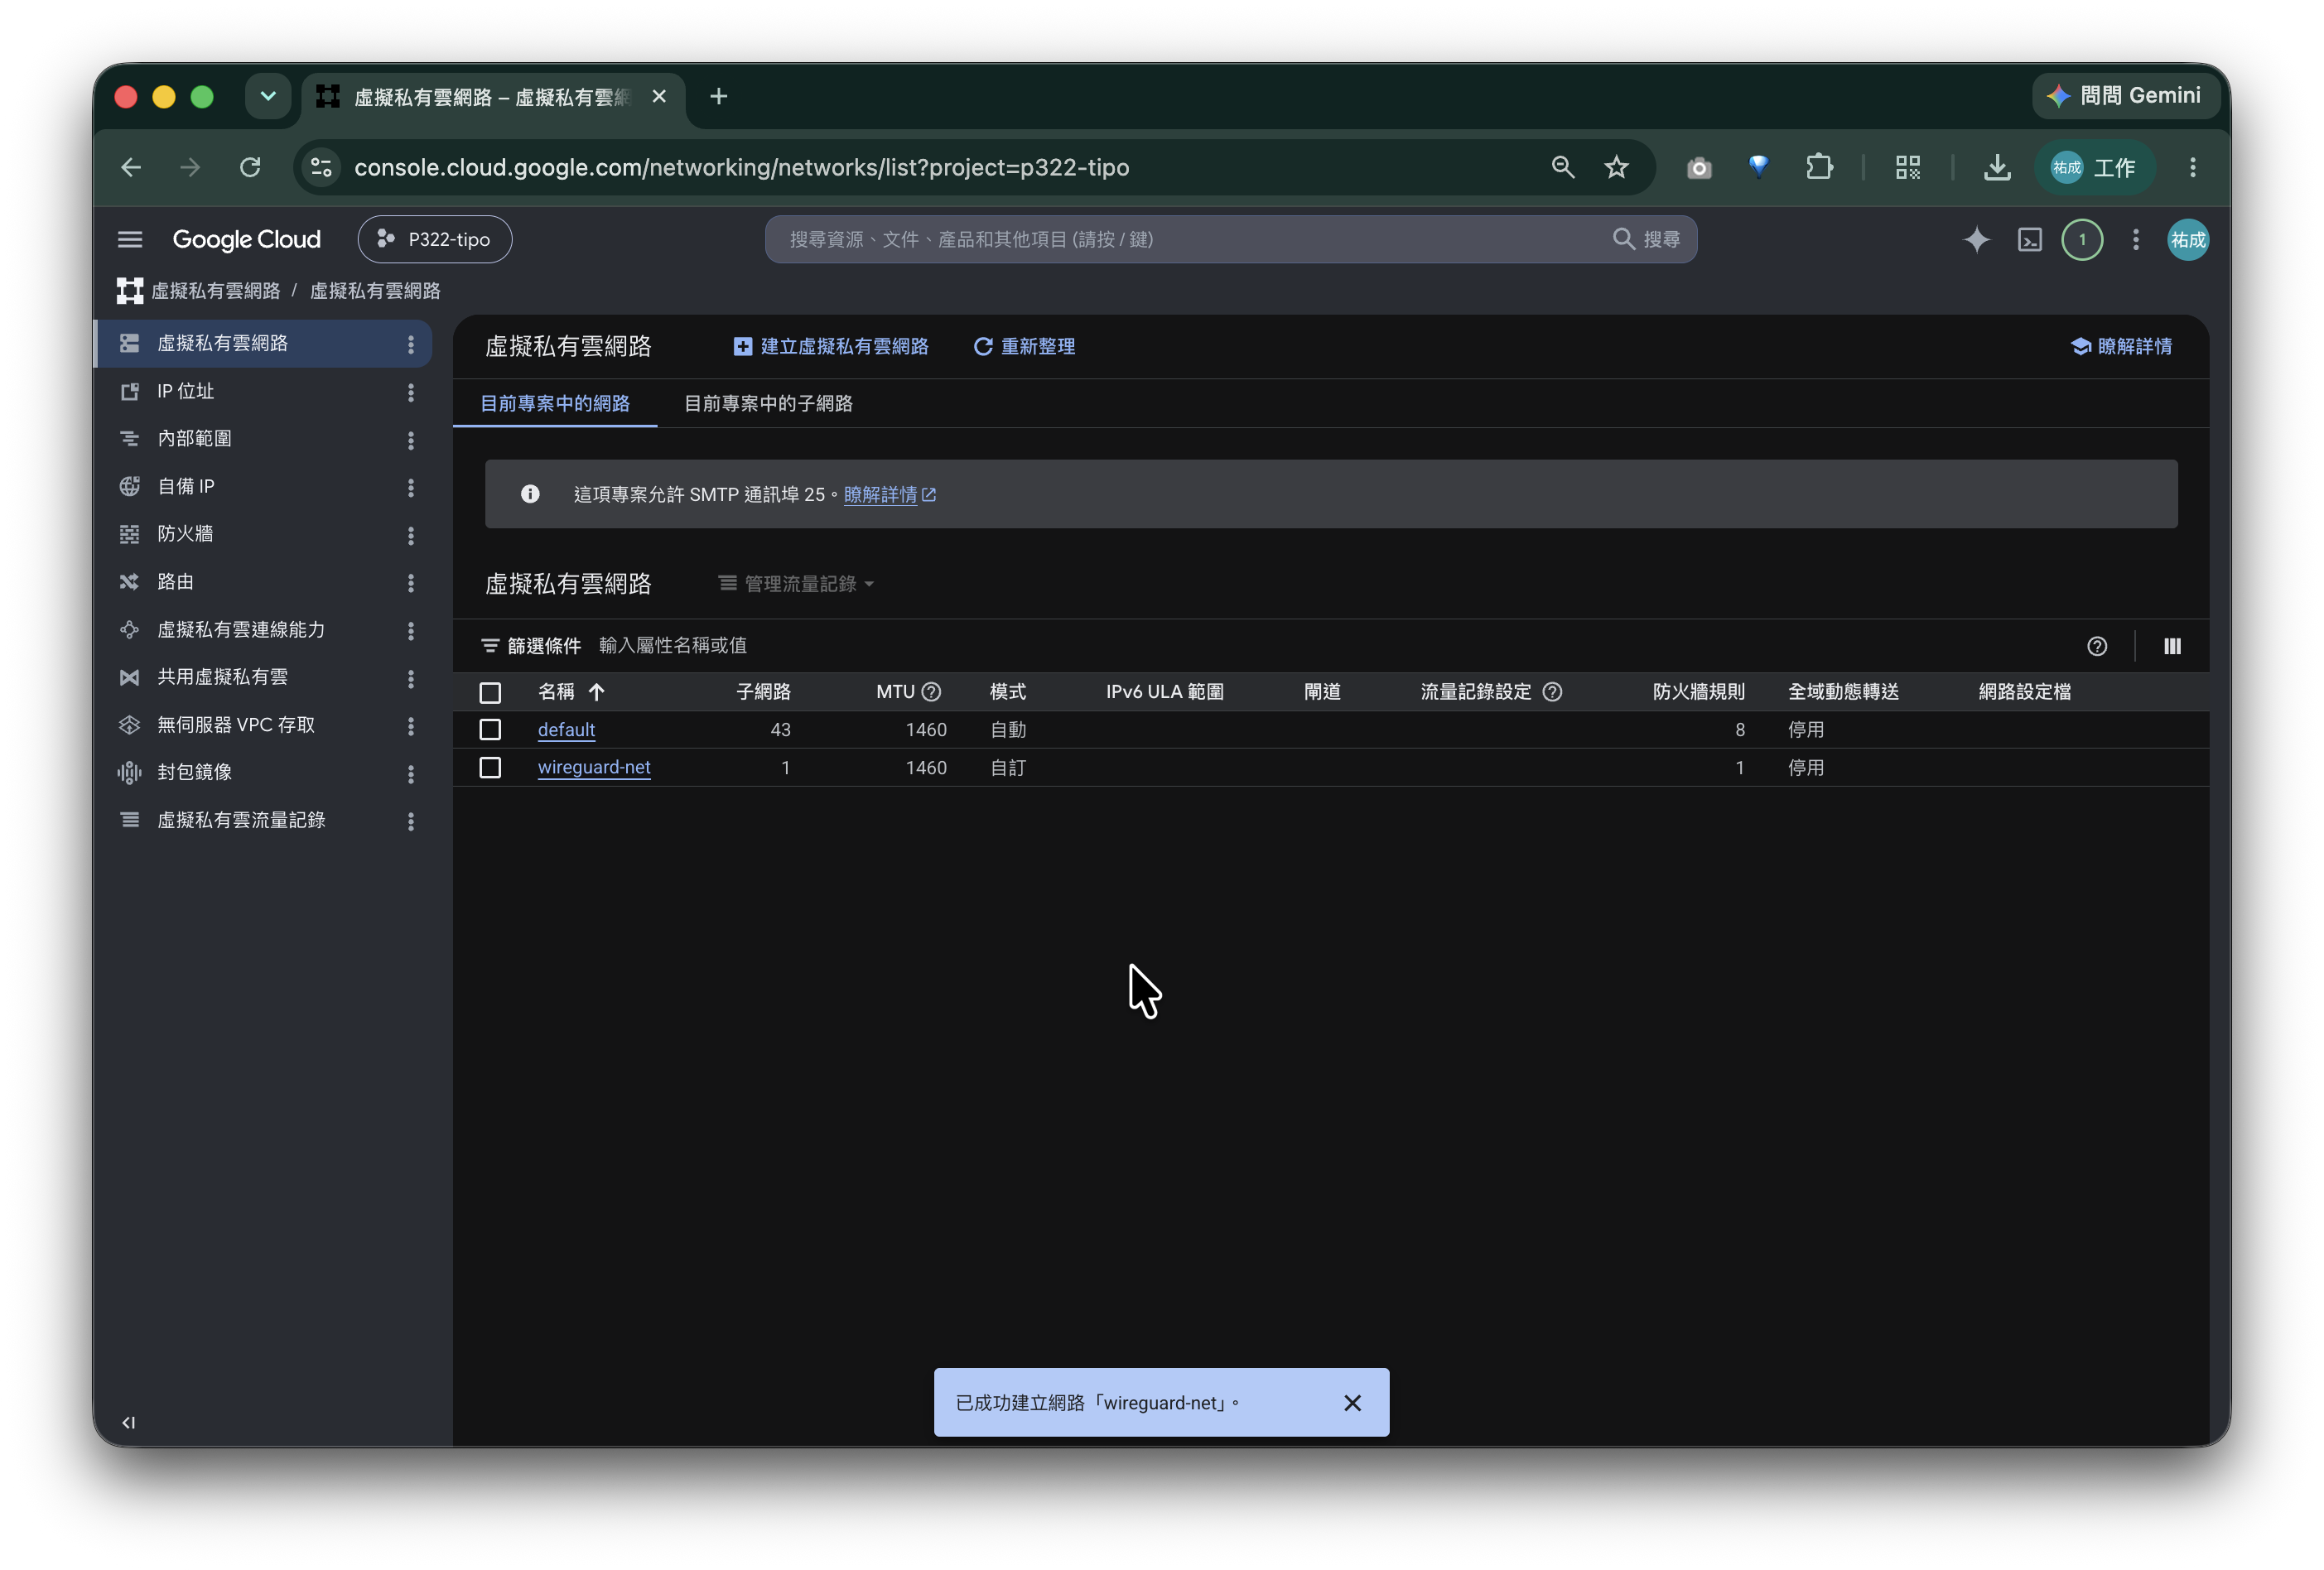
Task: Click the Chrome address bar URL
Action: click(x=741, y=167)
